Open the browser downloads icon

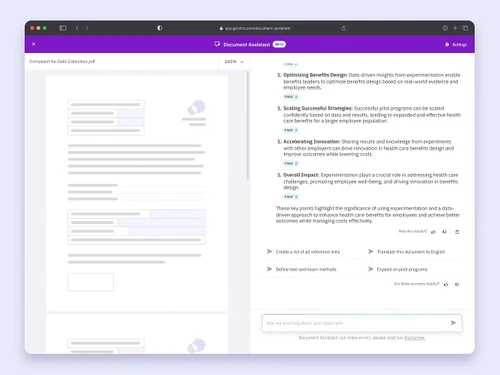tap(445, 28)
